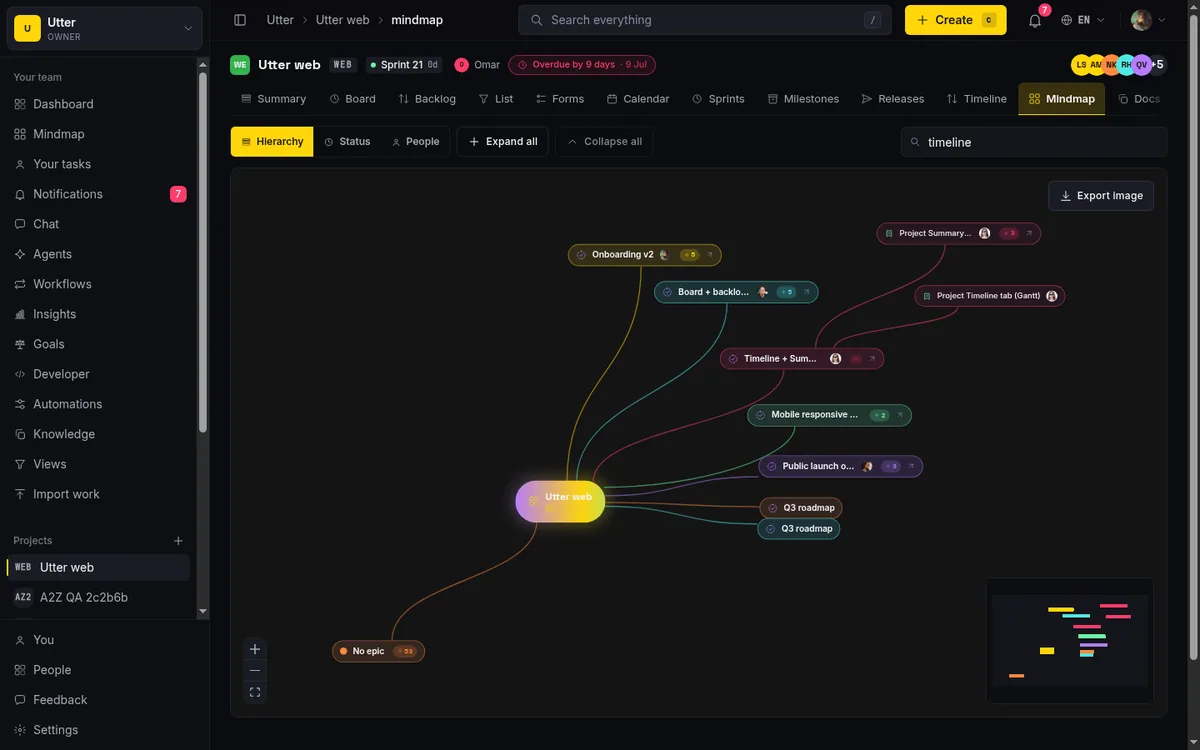Open Goals in the sidebar

click(x=98, y=344)
